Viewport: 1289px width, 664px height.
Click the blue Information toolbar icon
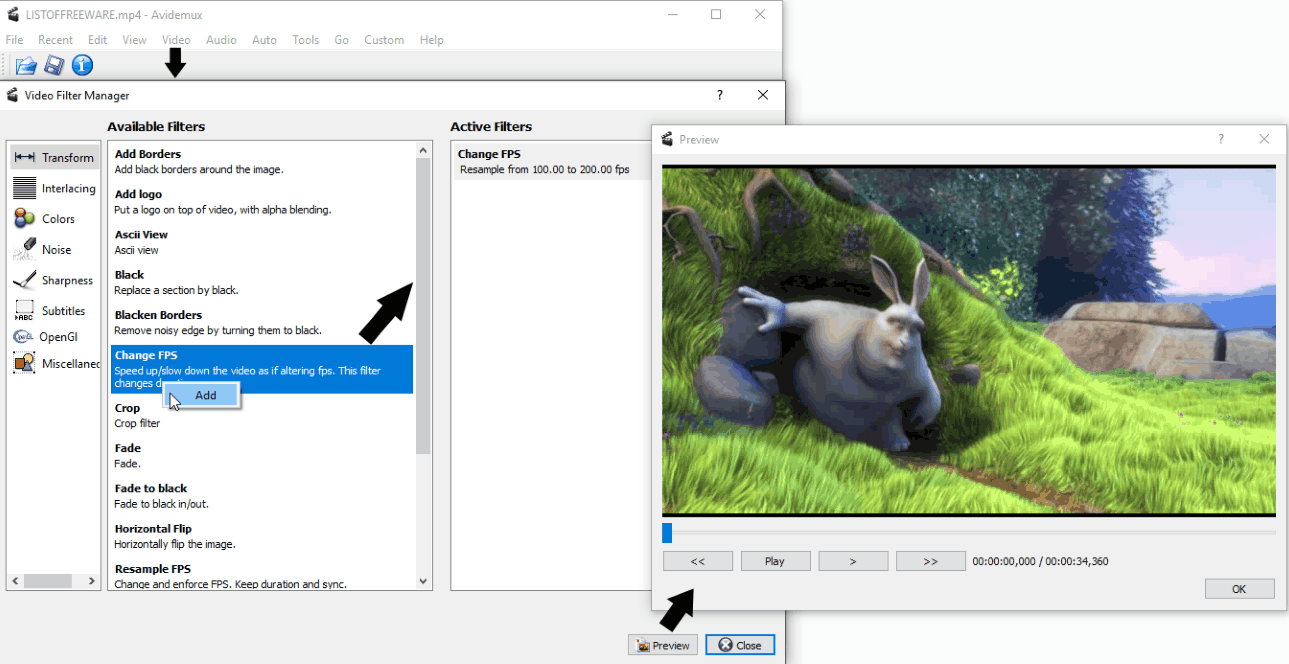[x=82, y=66]
